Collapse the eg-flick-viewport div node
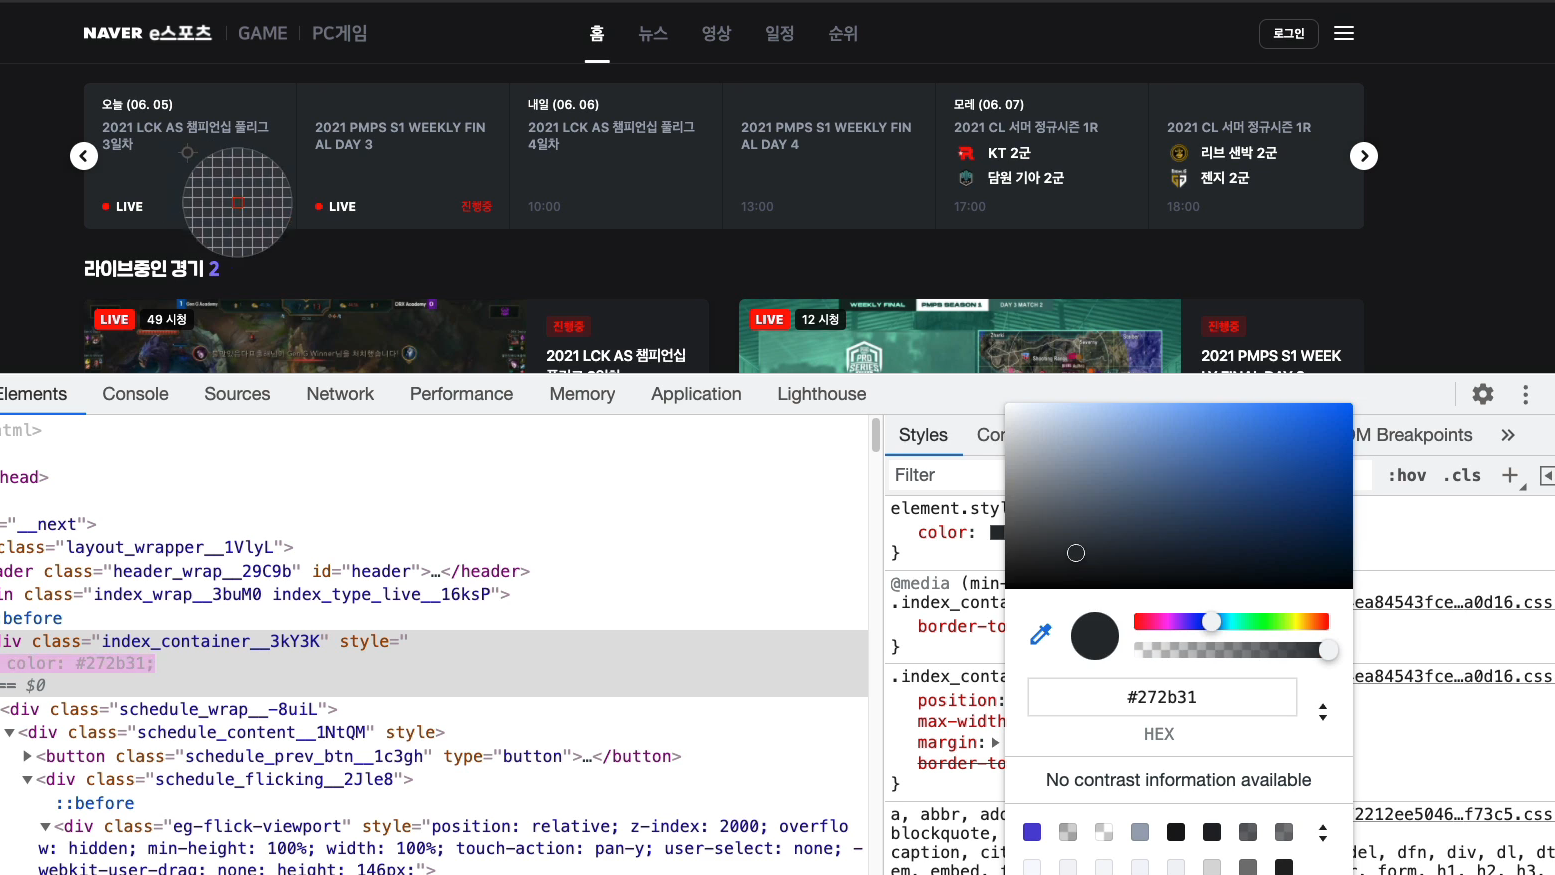Screen dimensions: 1555x875 [46, 827]
